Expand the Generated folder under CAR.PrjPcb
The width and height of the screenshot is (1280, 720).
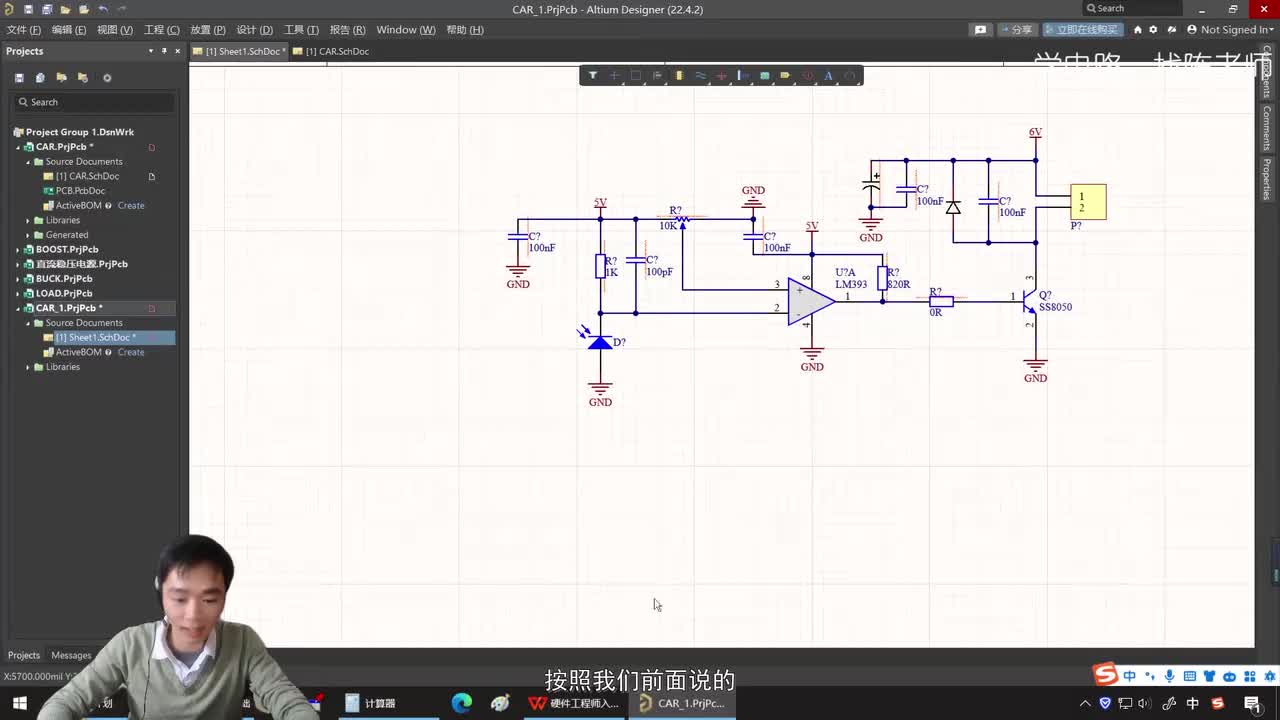[x=28, y=235]
